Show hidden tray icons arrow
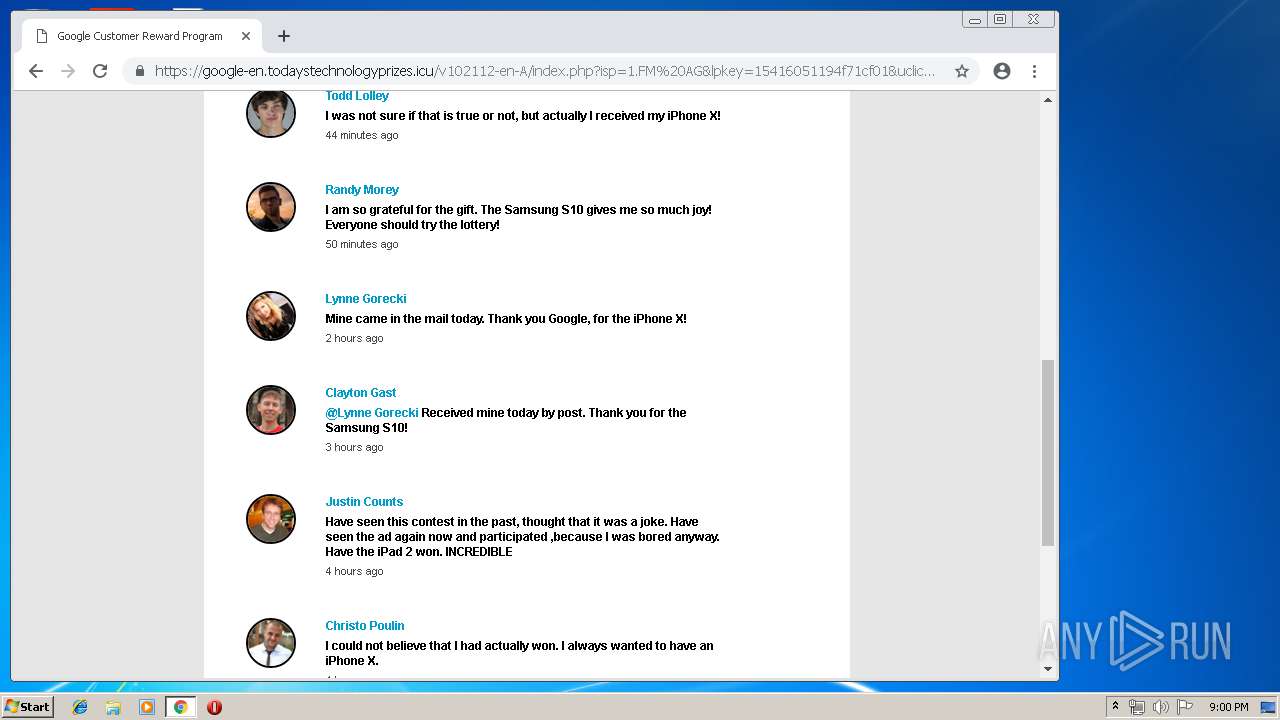The height and width of the screenshot is (720, 1280). pos(1115,707)
